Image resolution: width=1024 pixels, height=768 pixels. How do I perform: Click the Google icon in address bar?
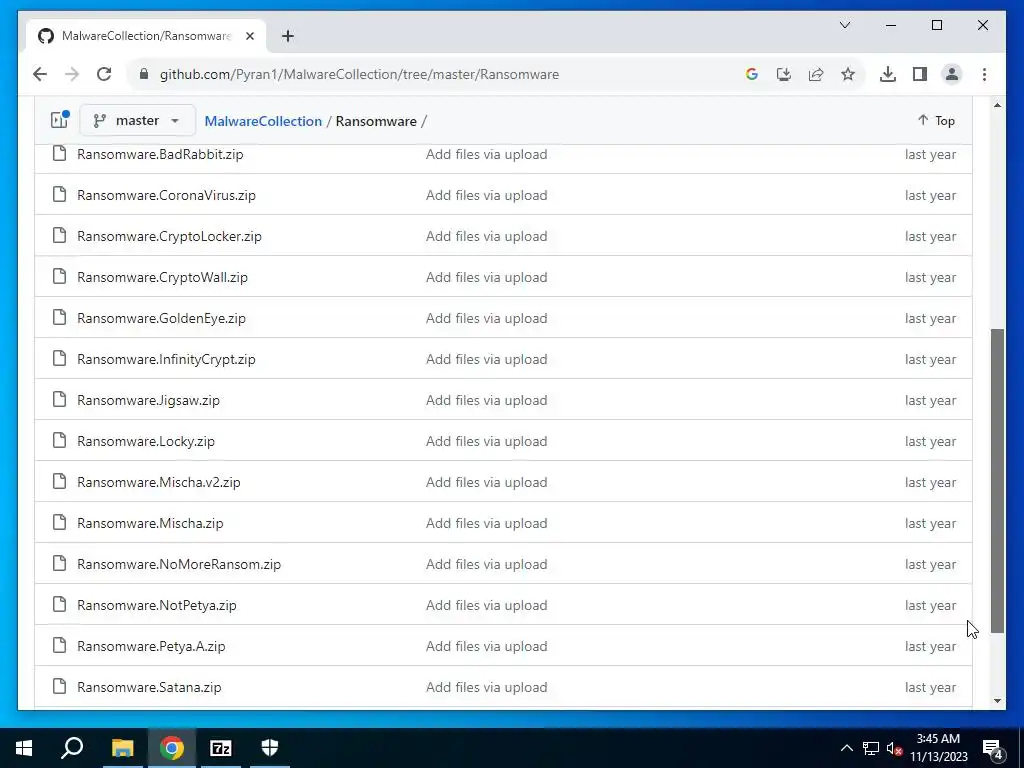pos(752,74)
